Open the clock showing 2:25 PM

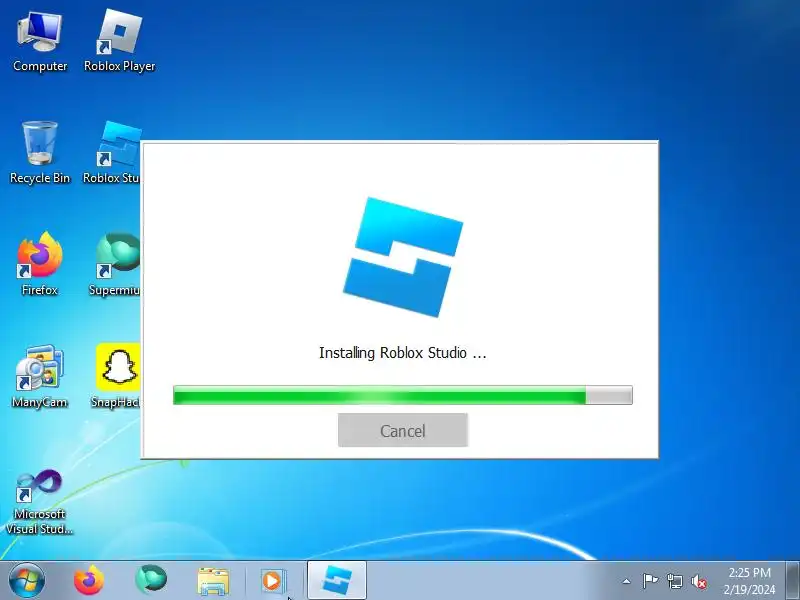749,581
